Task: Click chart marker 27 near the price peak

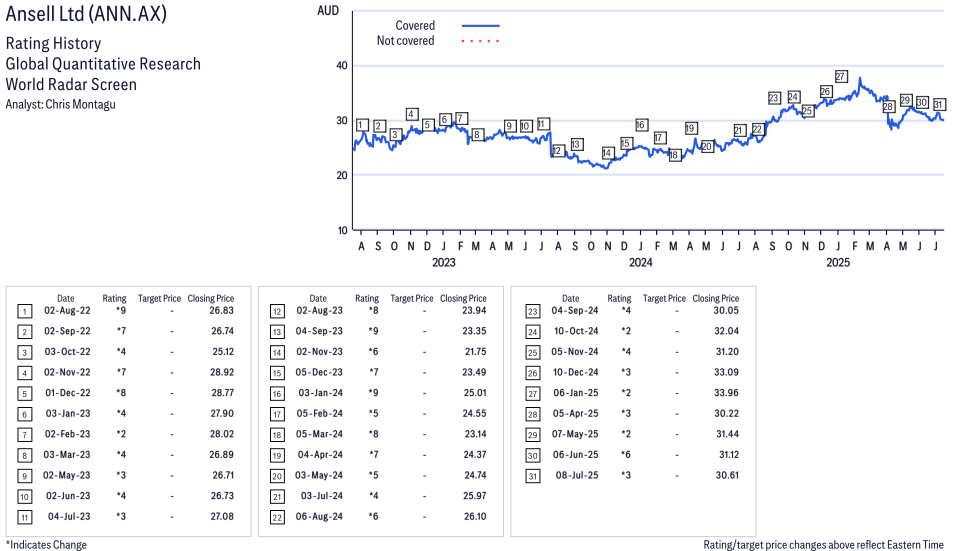Action: point(840,77)
